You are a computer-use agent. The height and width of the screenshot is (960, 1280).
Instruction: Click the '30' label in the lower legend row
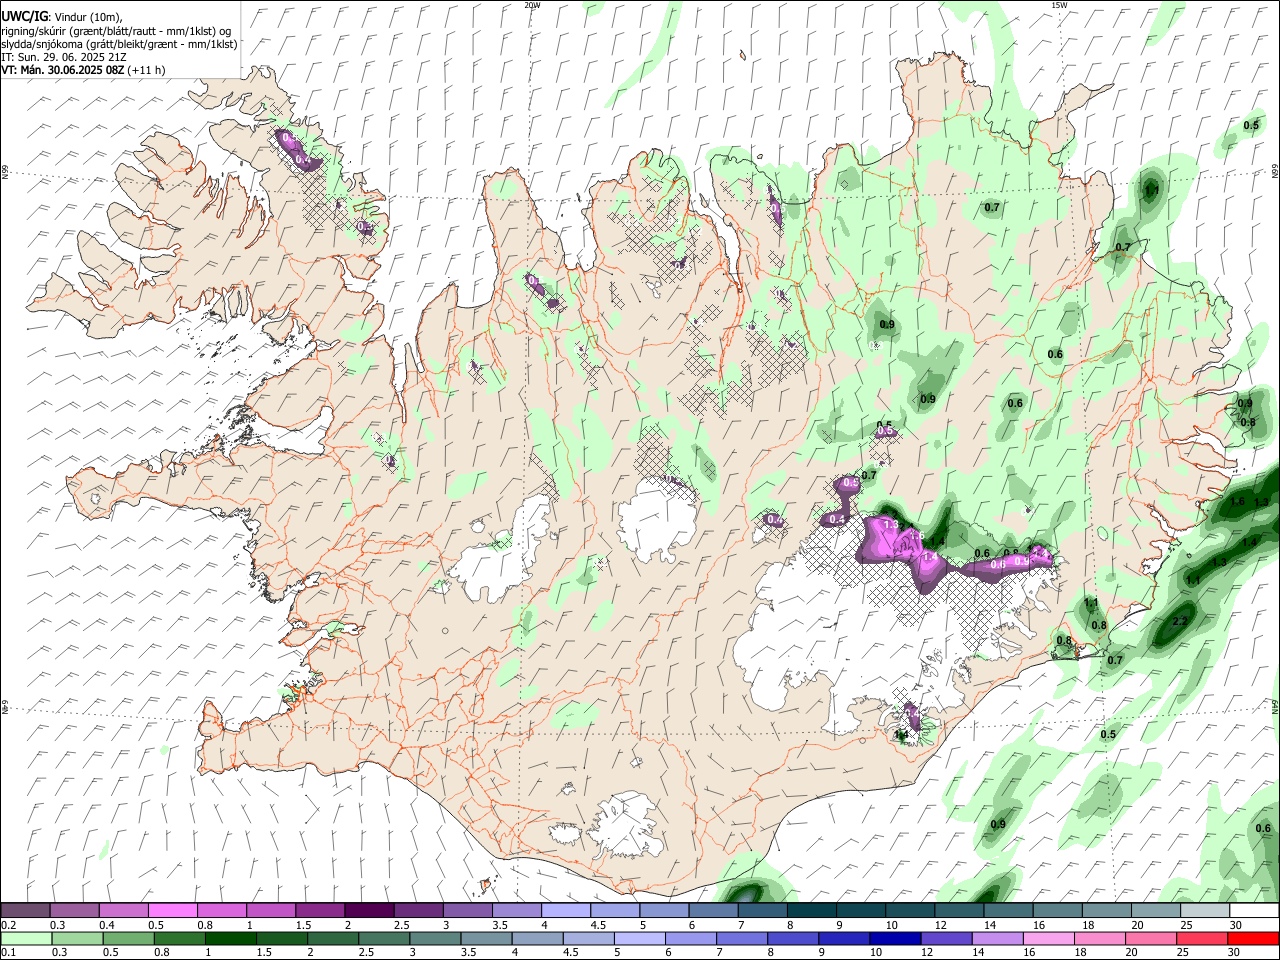click(1234, 953)
